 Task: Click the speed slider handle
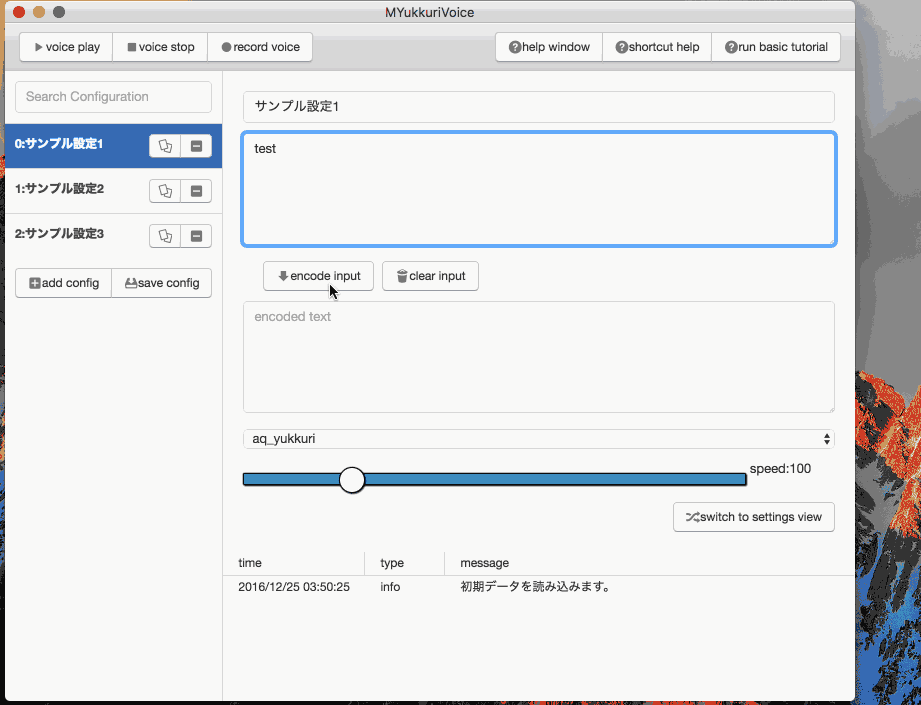coord(352,480)
